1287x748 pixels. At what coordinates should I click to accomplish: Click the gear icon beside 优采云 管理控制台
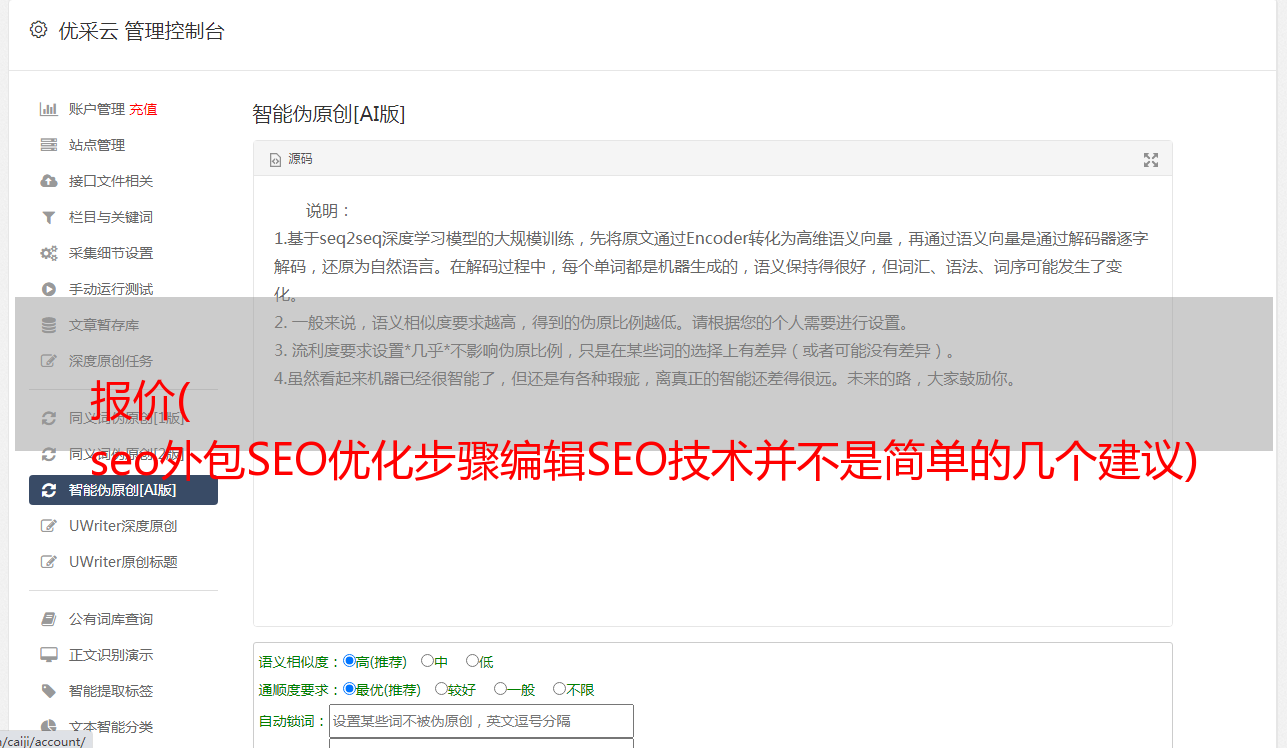38,30
